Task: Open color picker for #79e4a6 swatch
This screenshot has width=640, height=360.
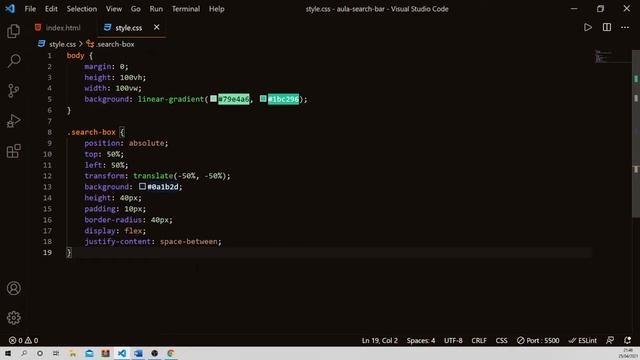Action: pyautogui.click(x=213, y=99)
